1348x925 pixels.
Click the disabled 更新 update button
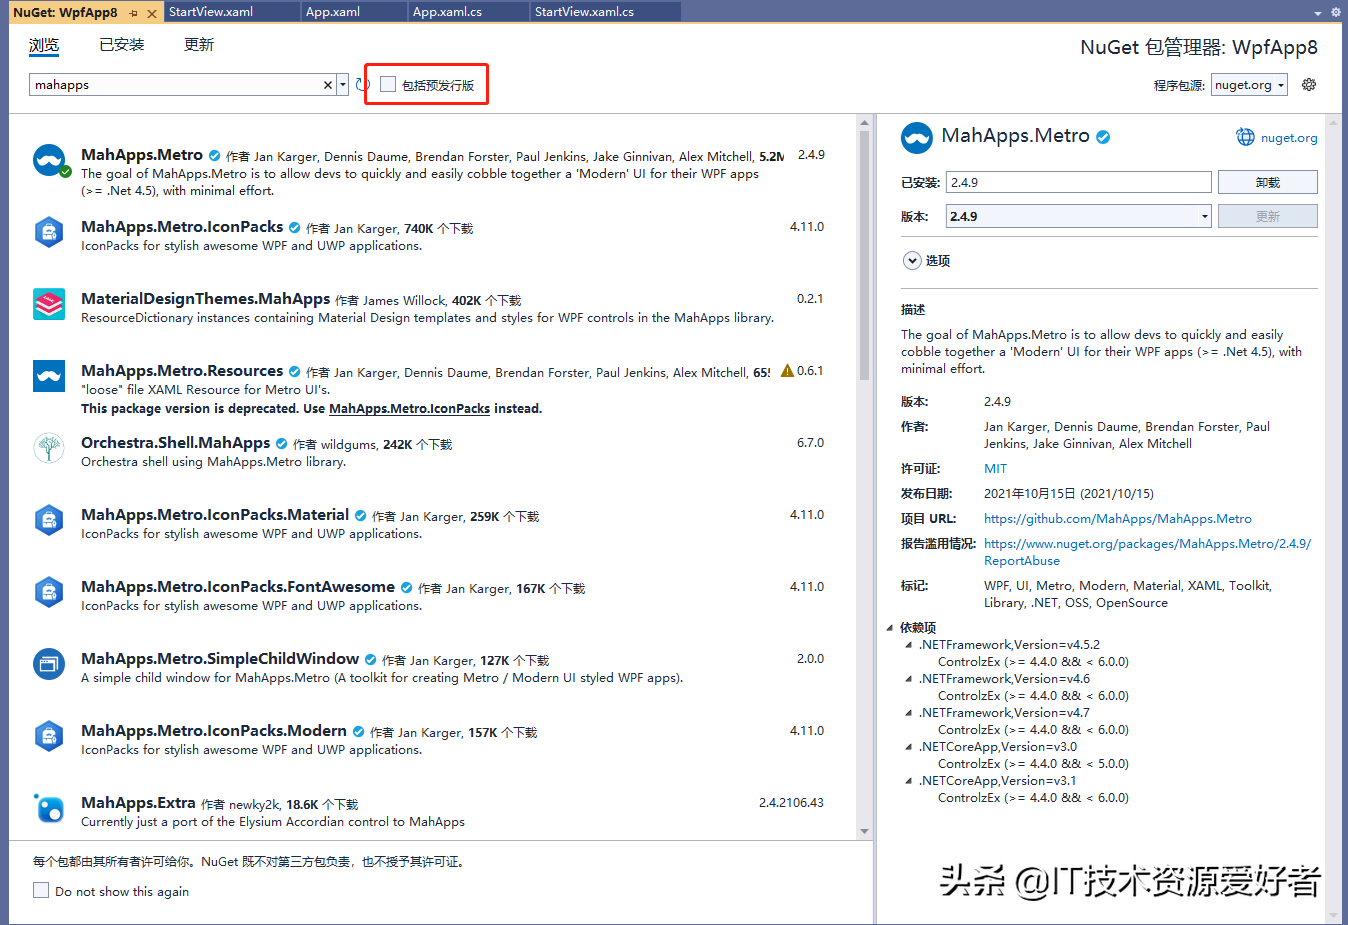coord(1267,216)
